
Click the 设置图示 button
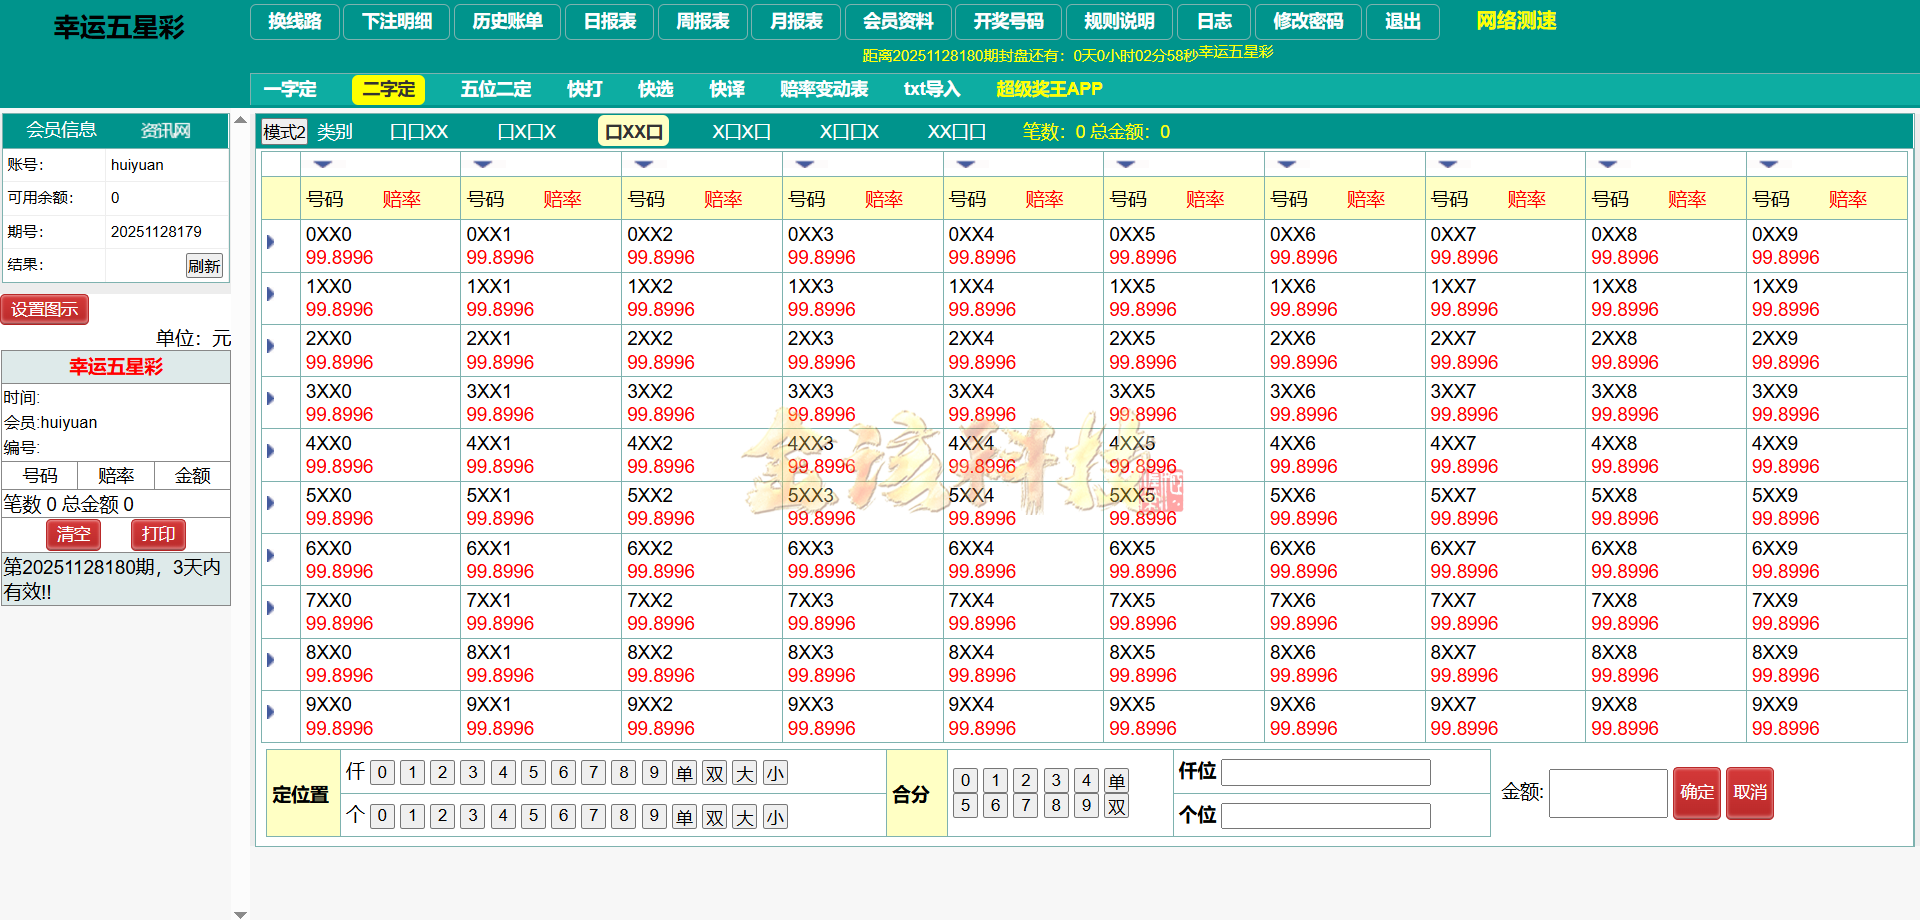[x=45, y=310]
